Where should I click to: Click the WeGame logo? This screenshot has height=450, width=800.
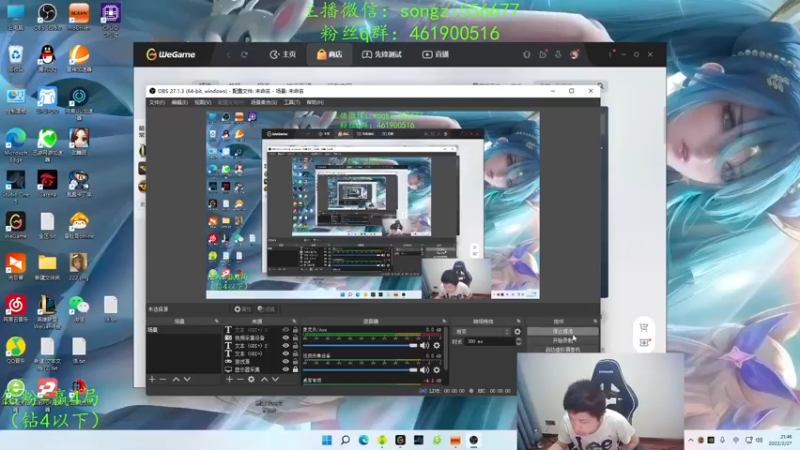[x=171, y=54]
